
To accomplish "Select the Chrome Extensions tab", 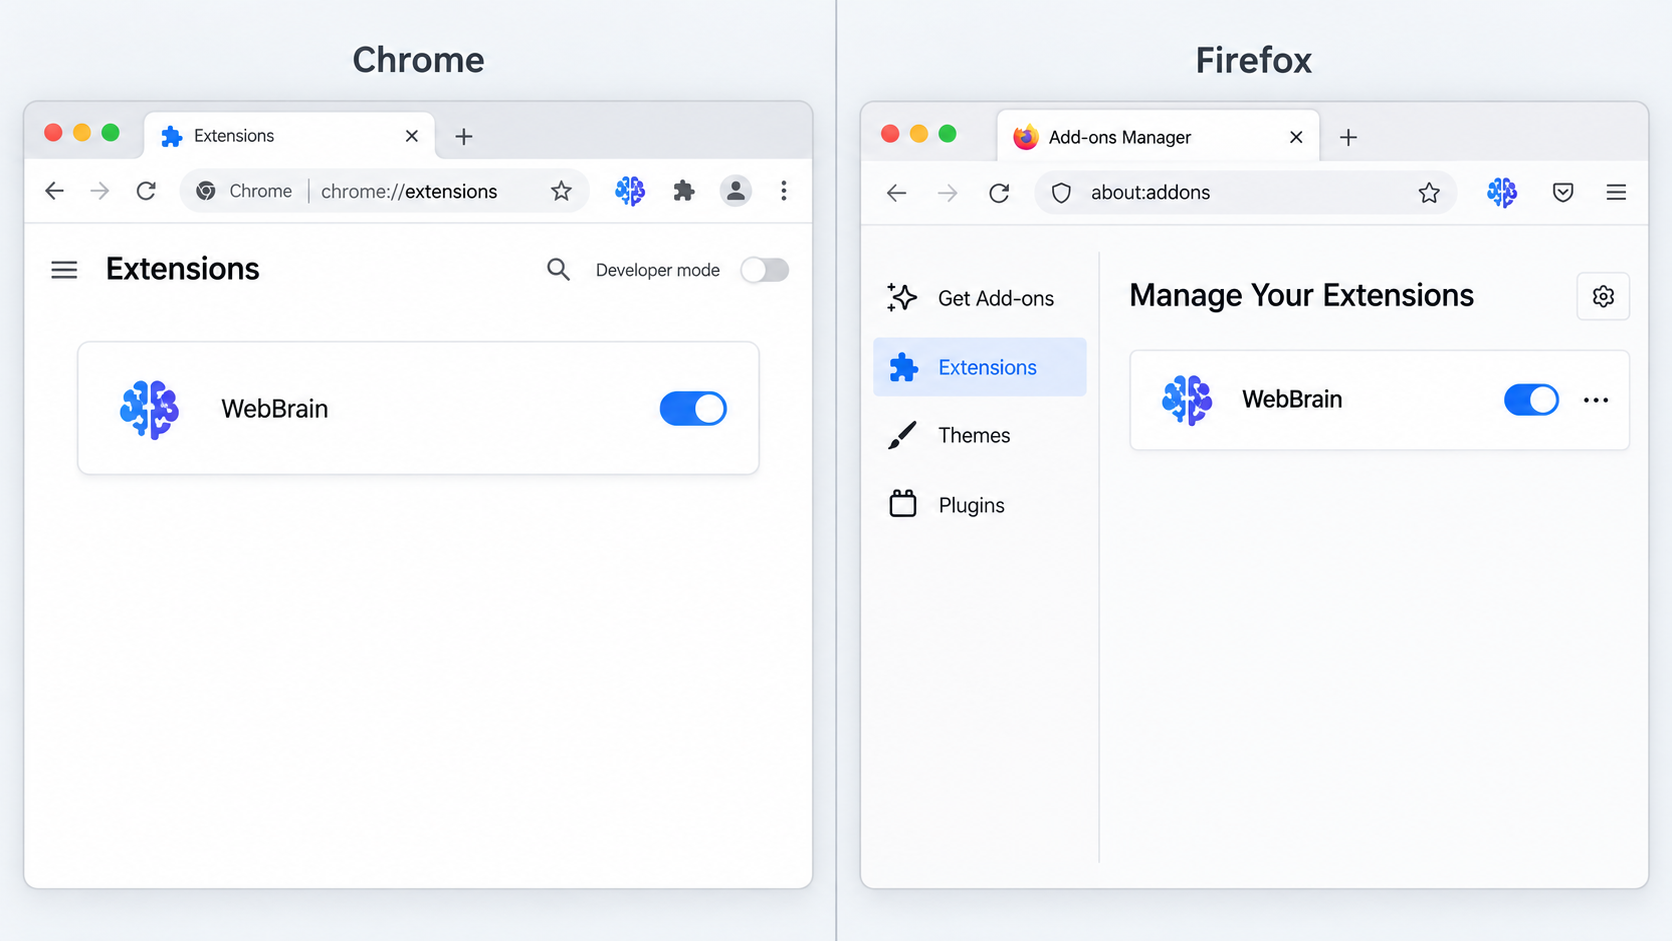I will tap(290, 136).
